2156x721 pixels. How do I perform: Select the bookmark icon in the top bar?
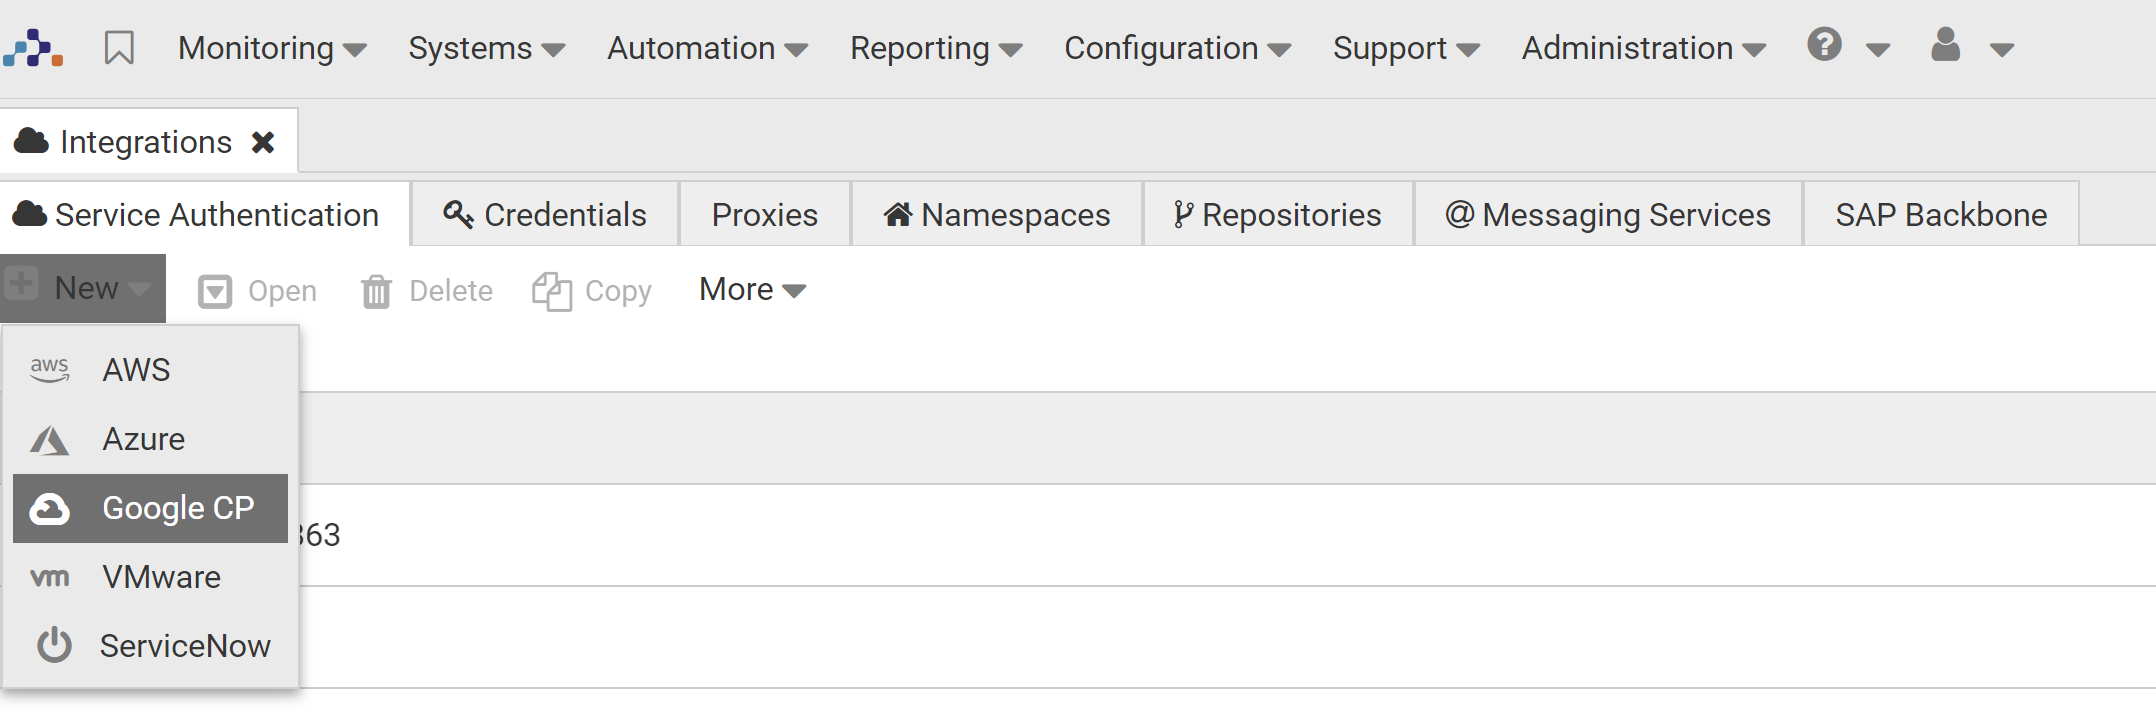(x=118, y=45)
